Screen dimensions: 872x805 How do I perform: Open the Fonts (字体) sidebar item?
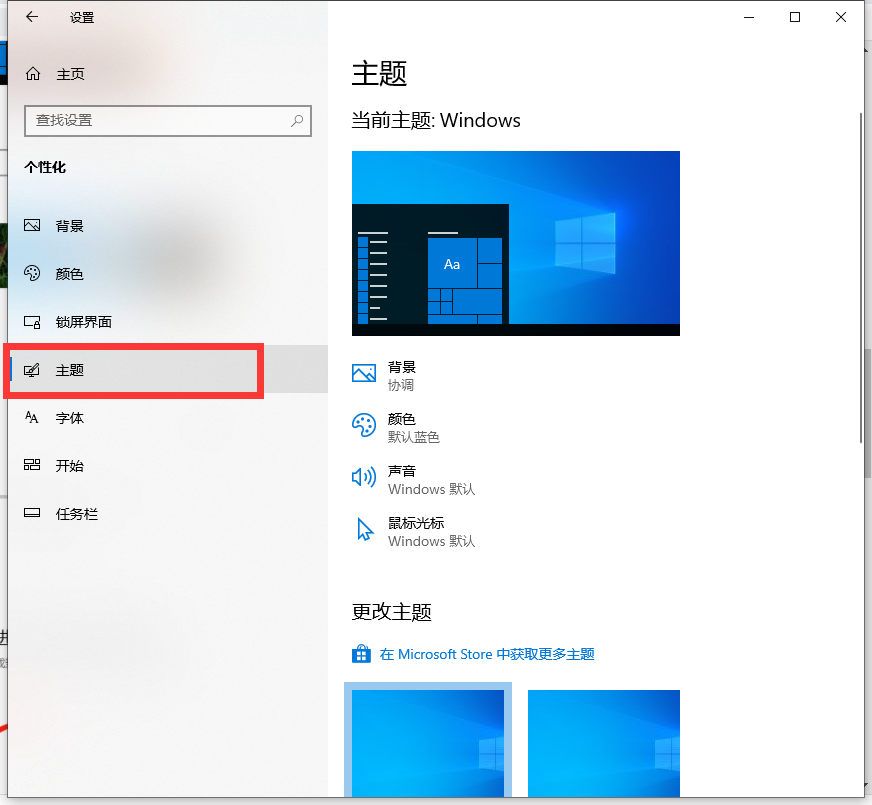click(x=69, y=418)
